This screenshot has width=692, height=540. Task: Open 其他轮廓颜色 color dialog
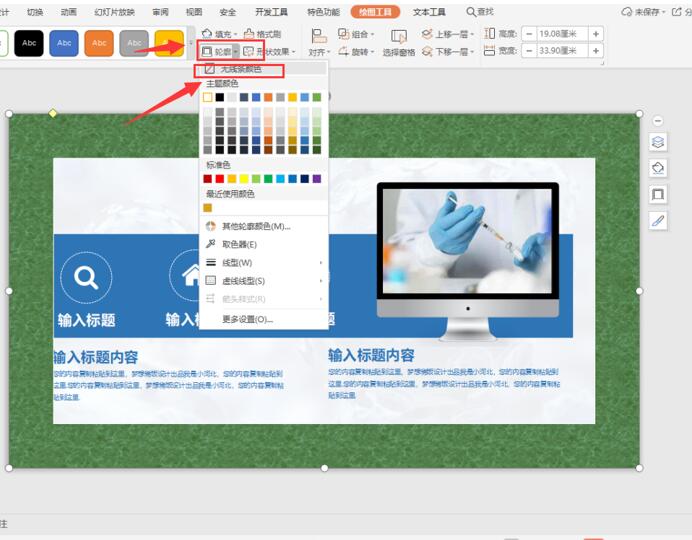click(255, 226)
